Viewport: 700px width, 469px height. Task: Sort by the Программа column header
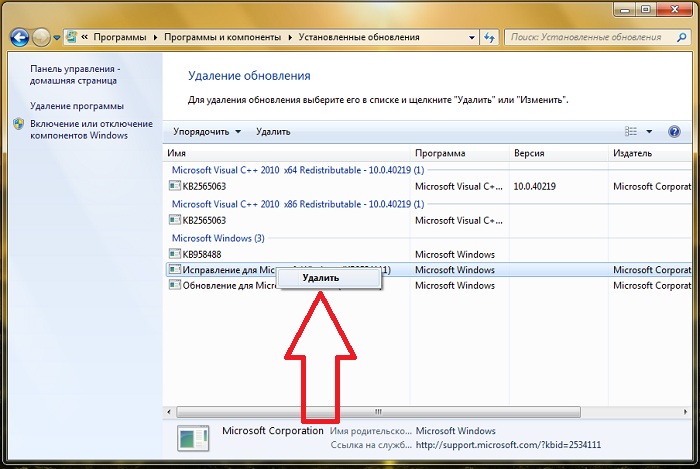point(459,153)
